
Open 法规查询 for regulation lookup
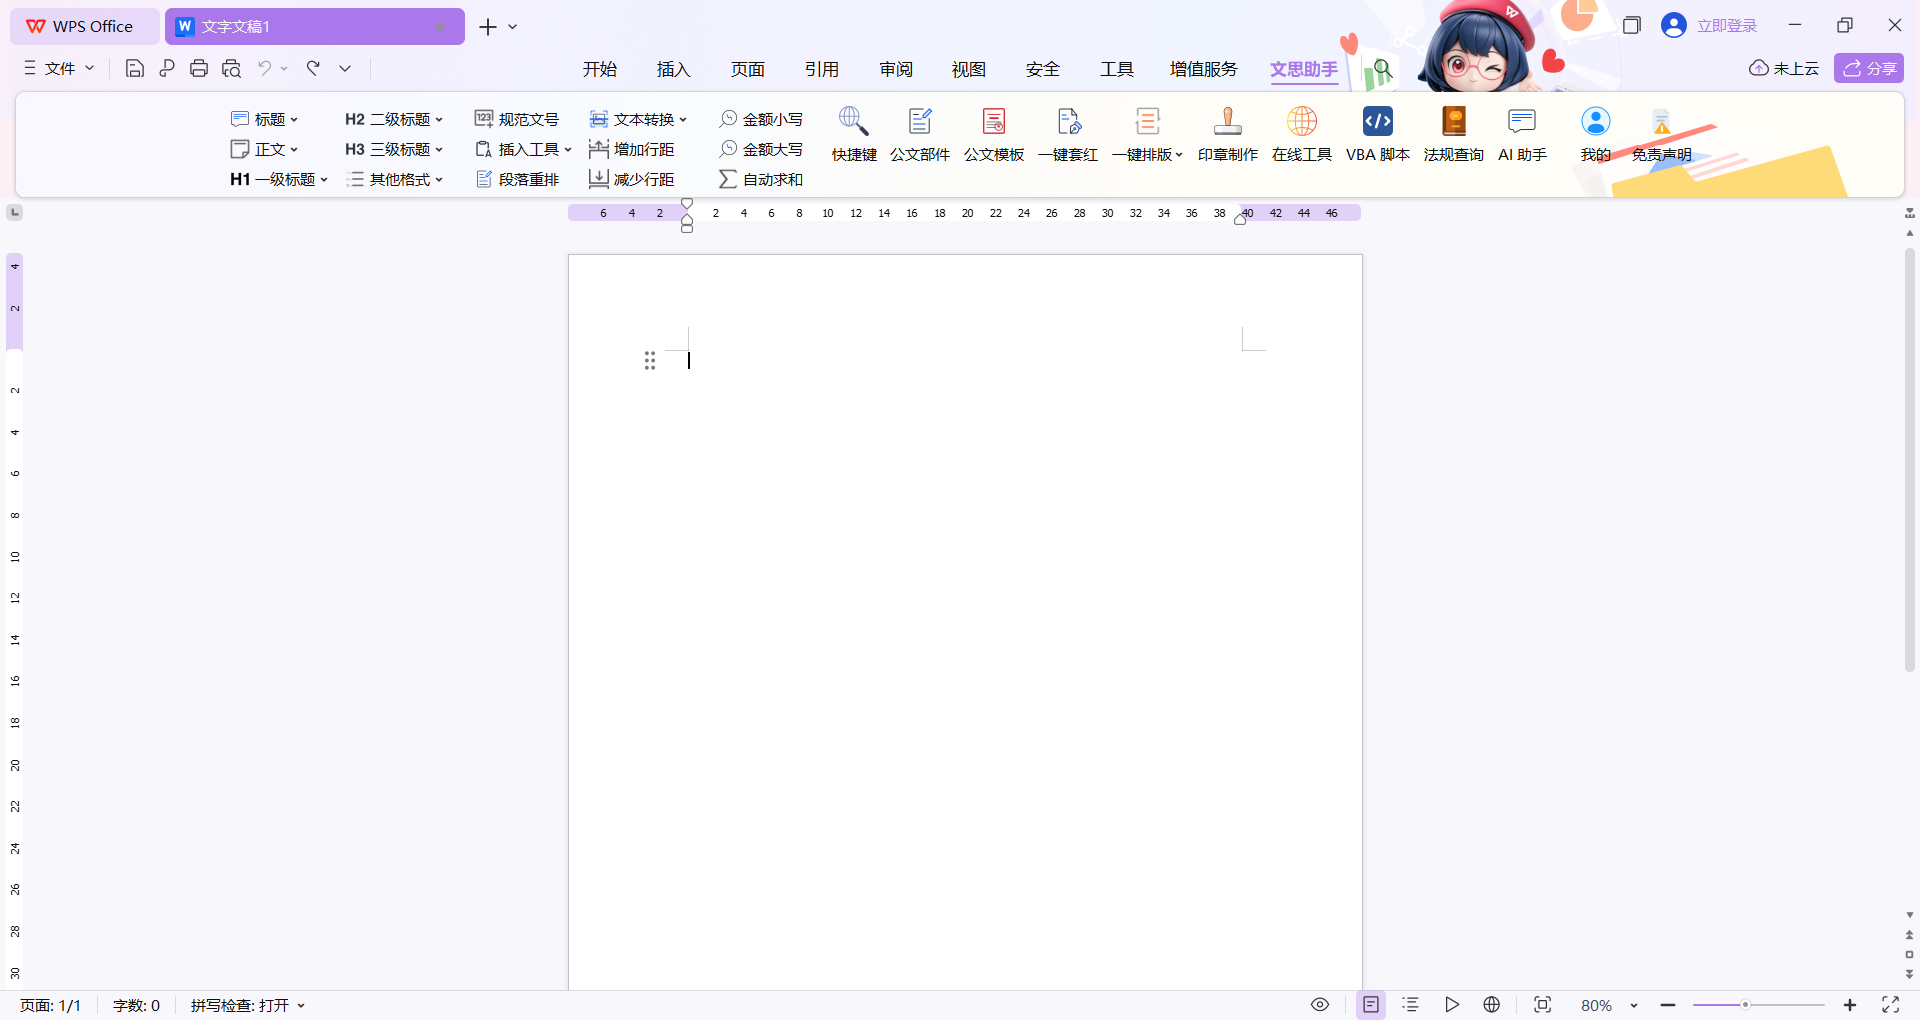coord(1453,135)
